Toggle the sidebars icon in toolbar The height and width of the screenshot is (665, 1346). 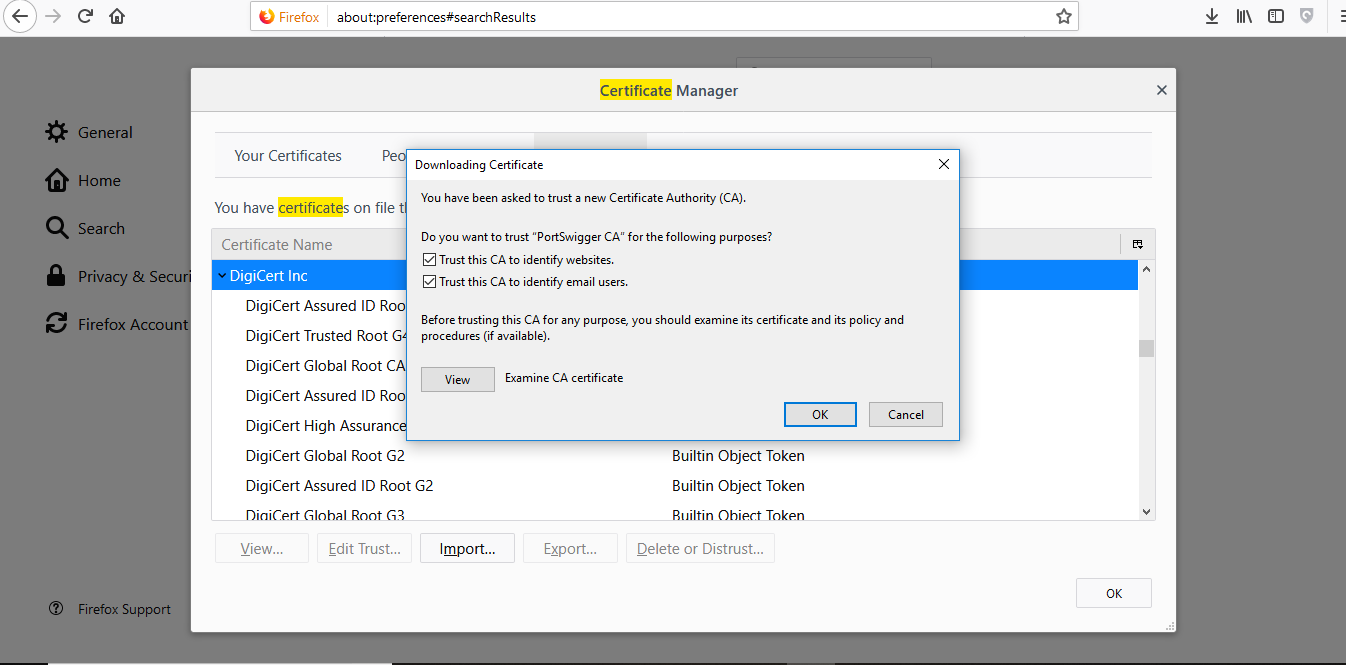(1276, 16)
